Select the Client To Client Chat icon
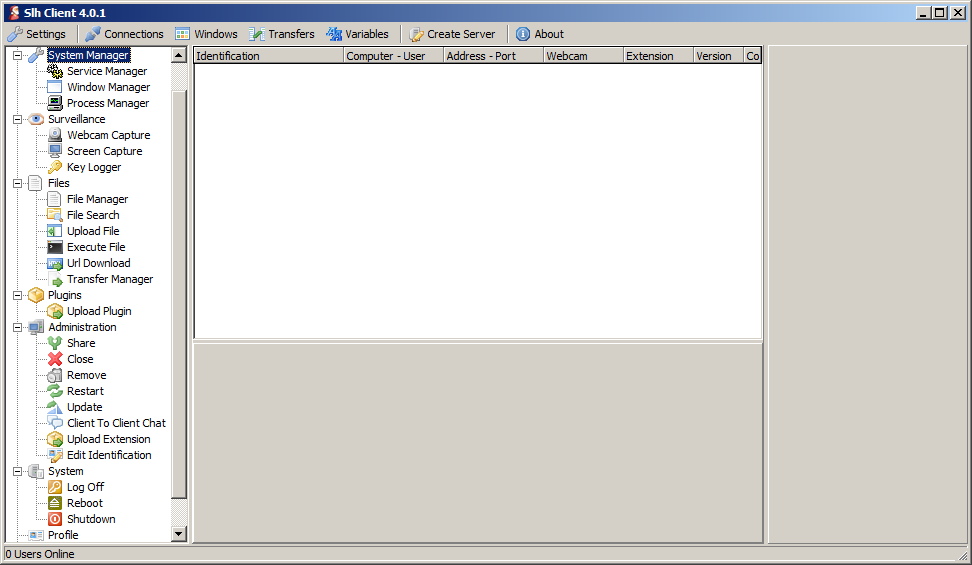972x565 pixels. [55, 423]
